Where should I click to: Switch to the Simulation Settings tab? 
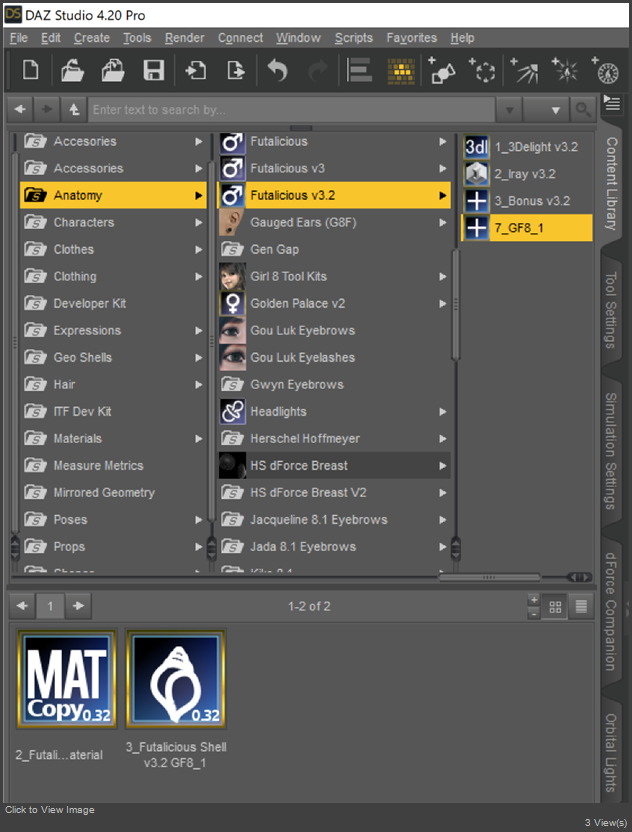pyautogui.click(x=611, y=451)
